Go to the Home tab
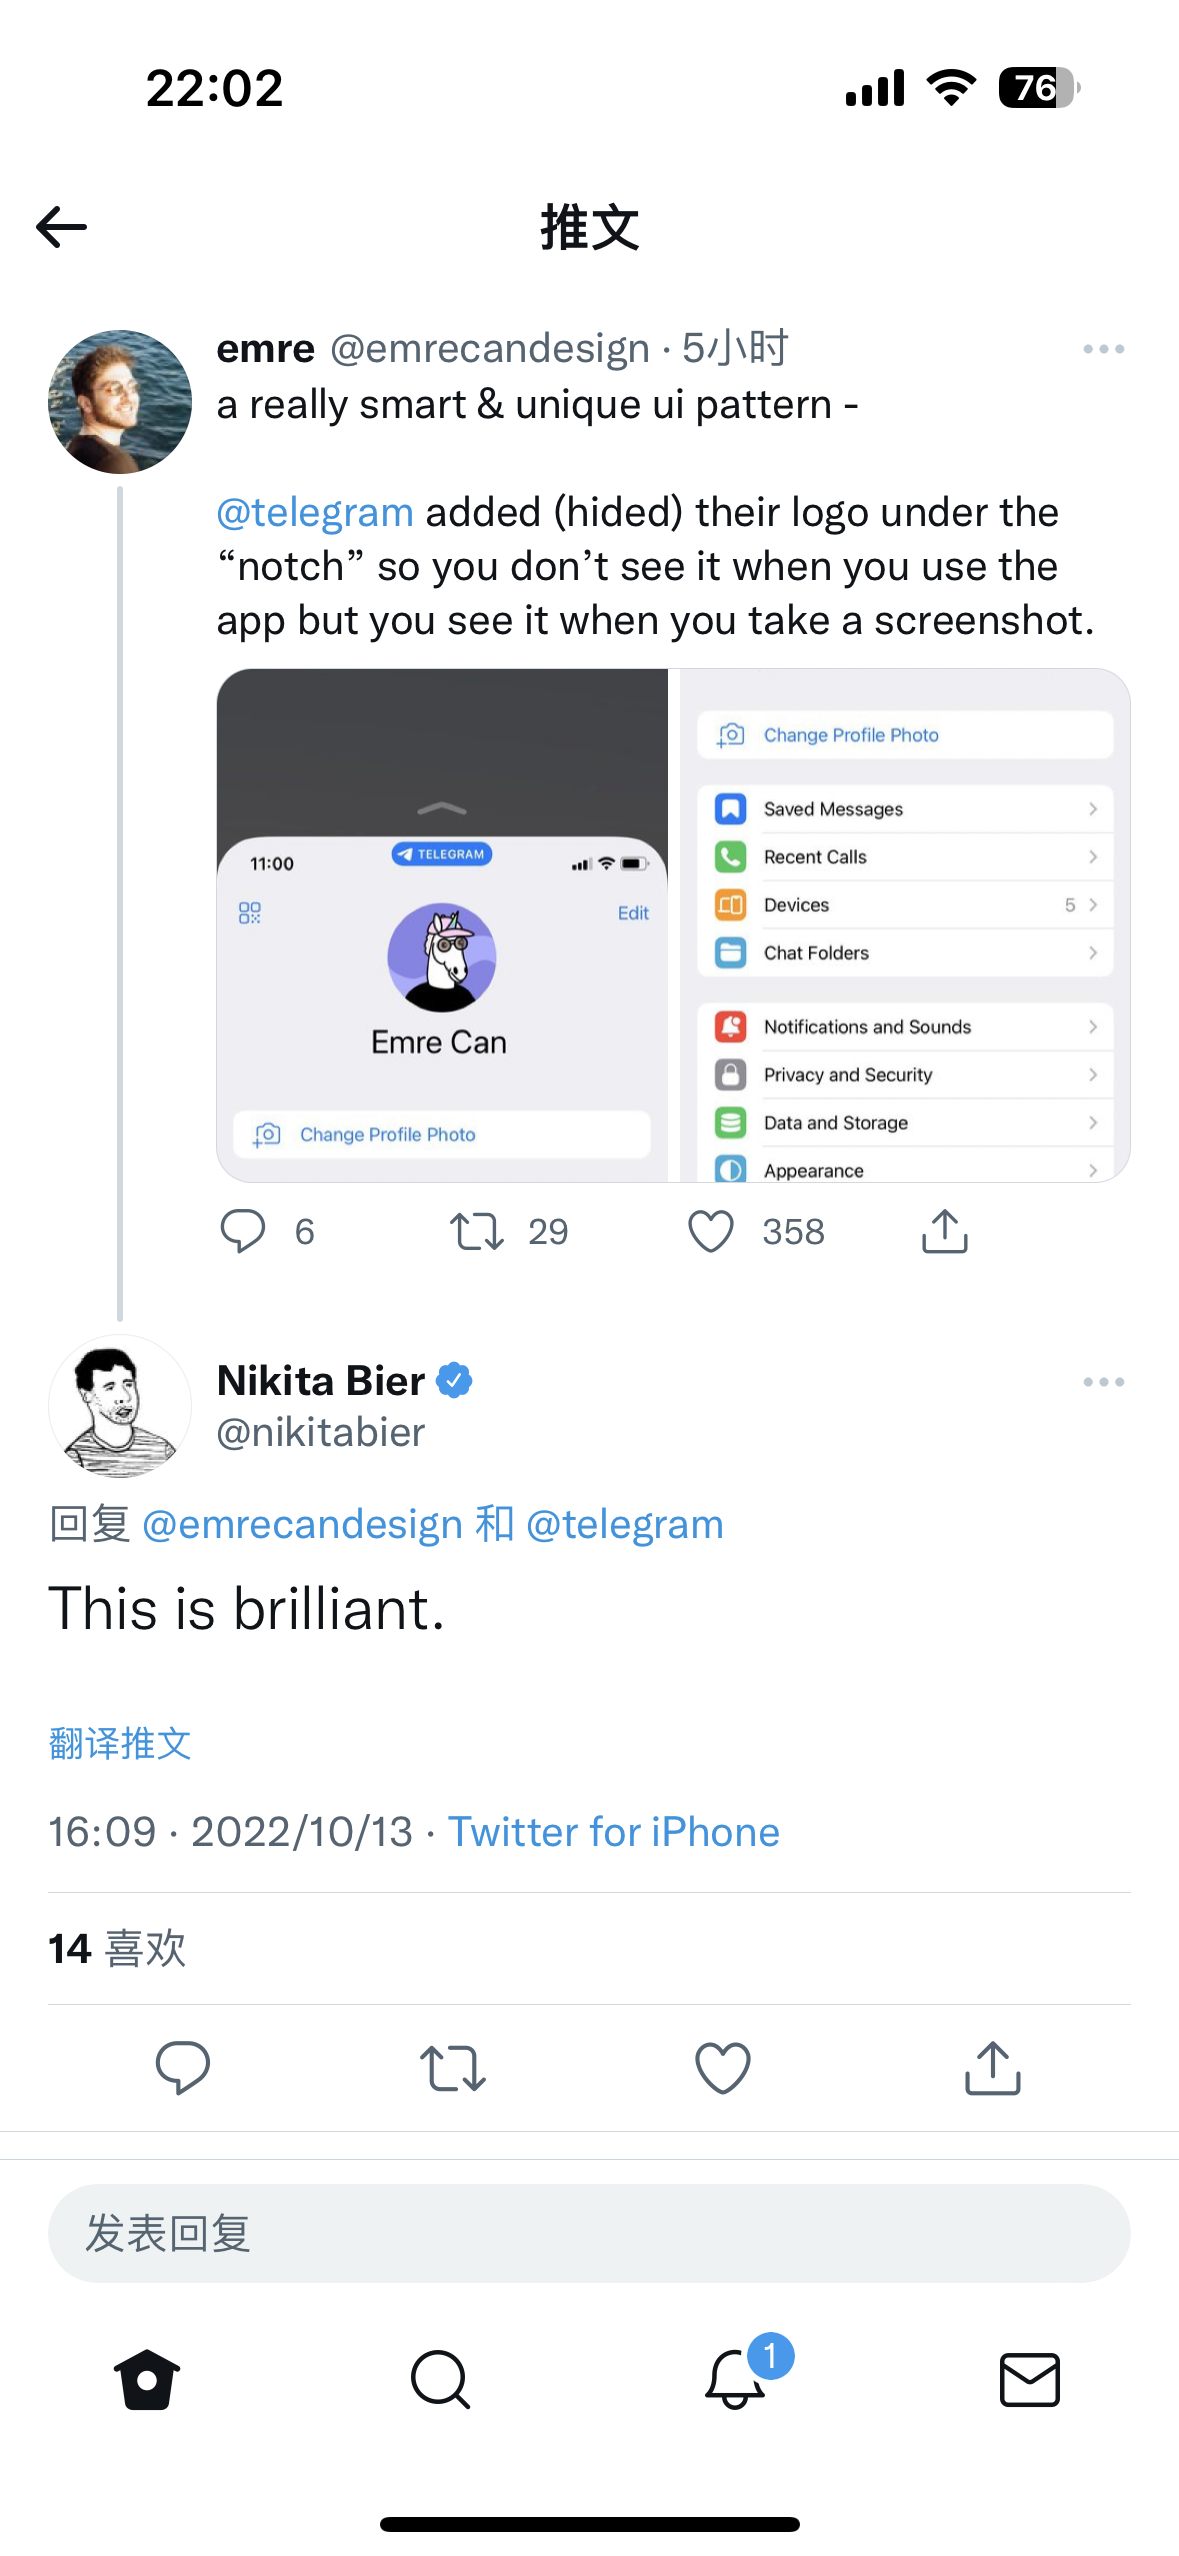The height and width of the screenshot is (2556, 1179). (x=147, y=2379)
